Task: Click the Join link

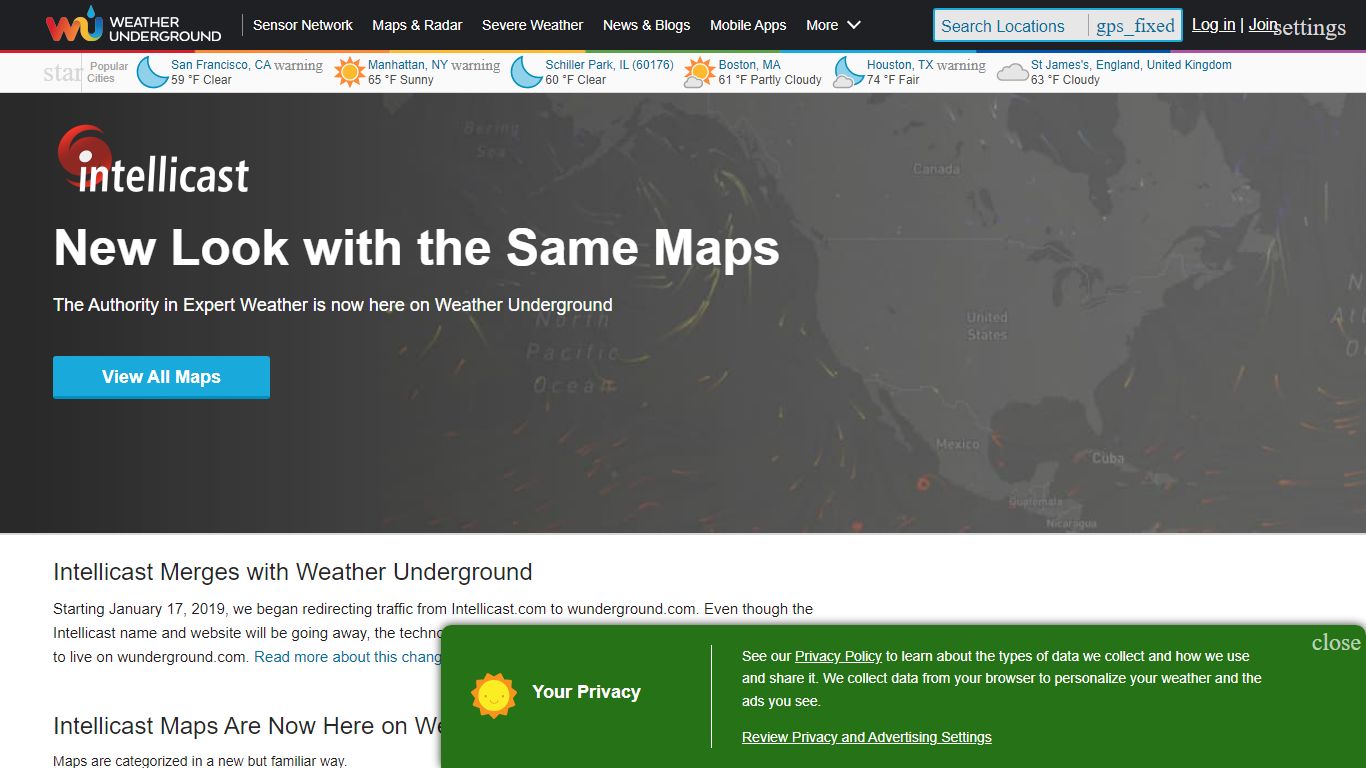Action: (1262, 25)
